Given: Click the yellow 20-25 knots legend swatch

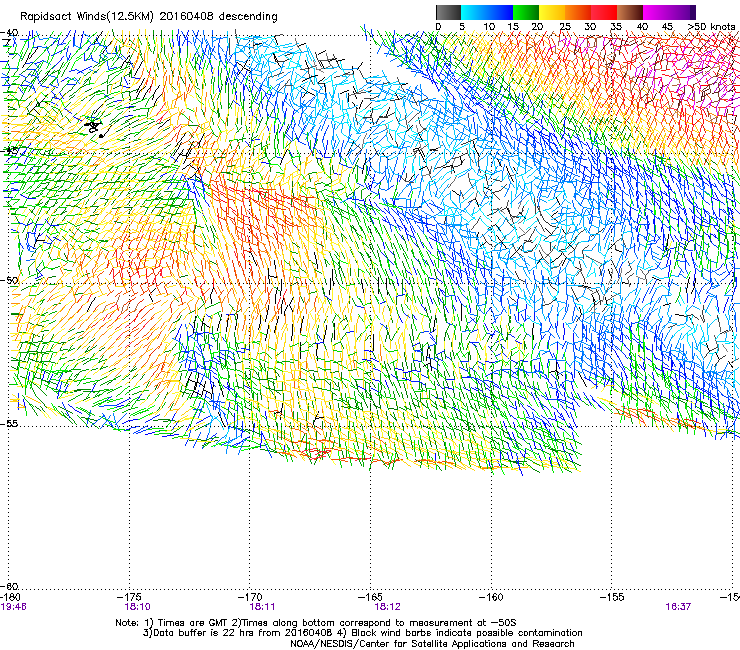Looking at the screenshot, I should click(x=552, y=12).
